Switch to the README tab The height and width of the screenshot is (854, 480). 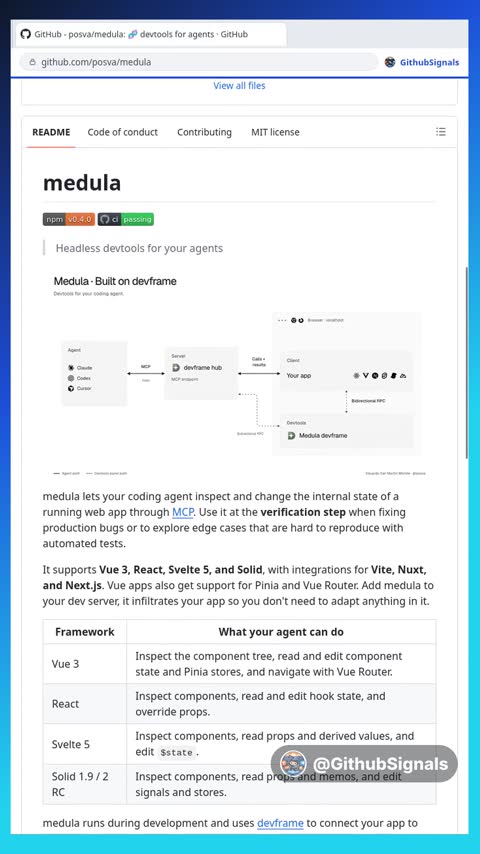pyautogui.click(x=51, y=132)
